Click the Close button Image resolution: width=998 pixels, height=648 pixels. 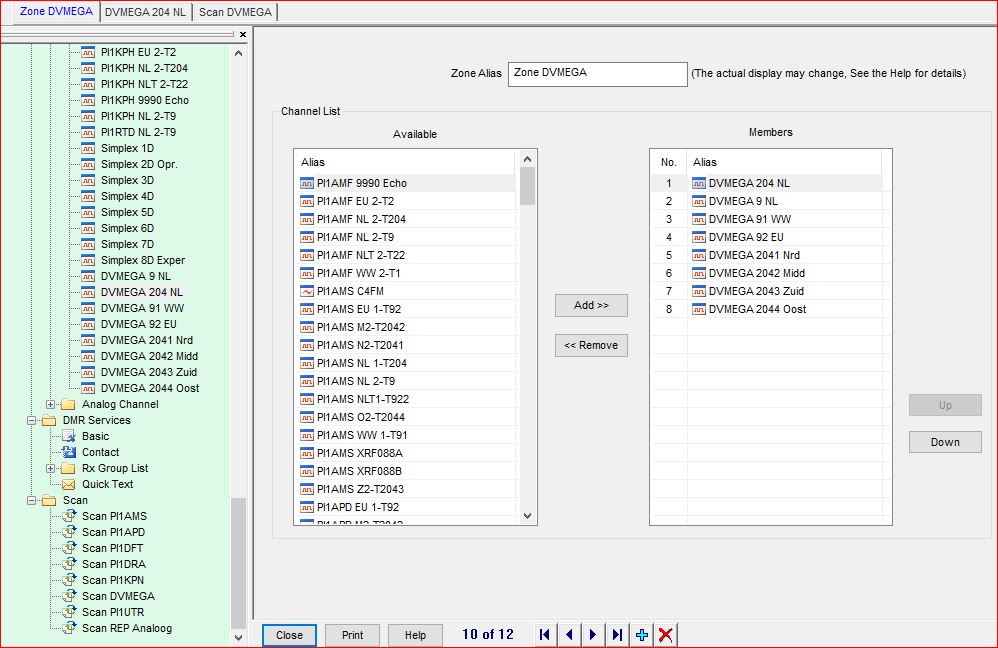pyautogui.click(x=290, y=635)
